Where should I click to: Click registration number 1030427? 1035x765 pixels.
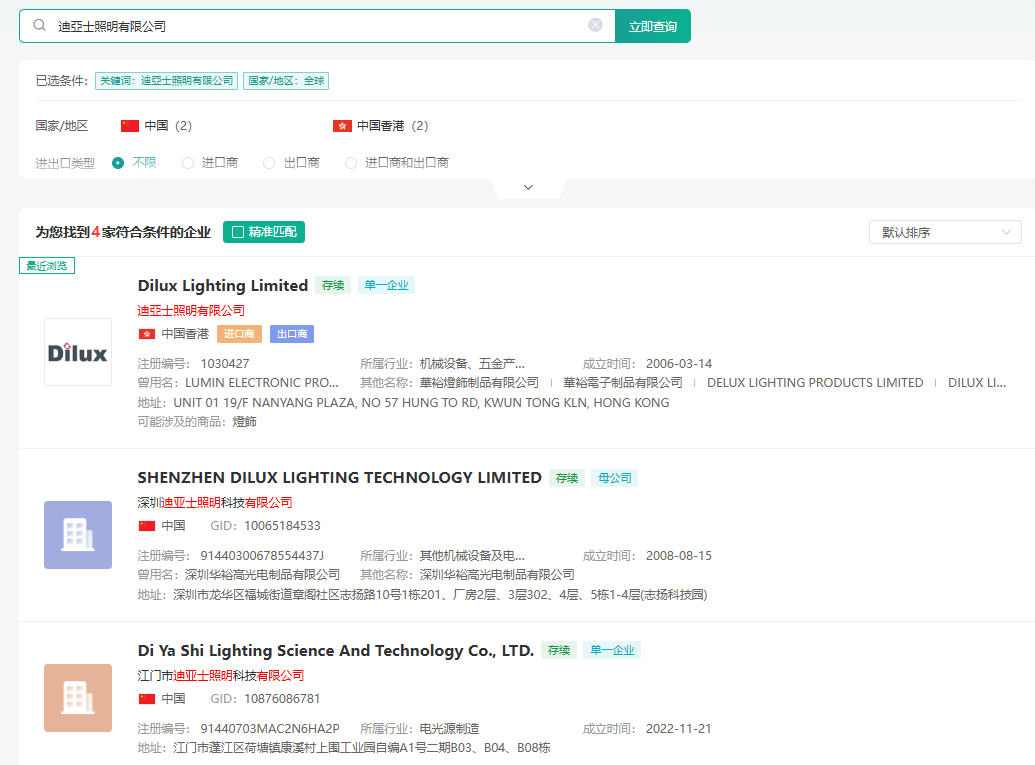[224, 364]
